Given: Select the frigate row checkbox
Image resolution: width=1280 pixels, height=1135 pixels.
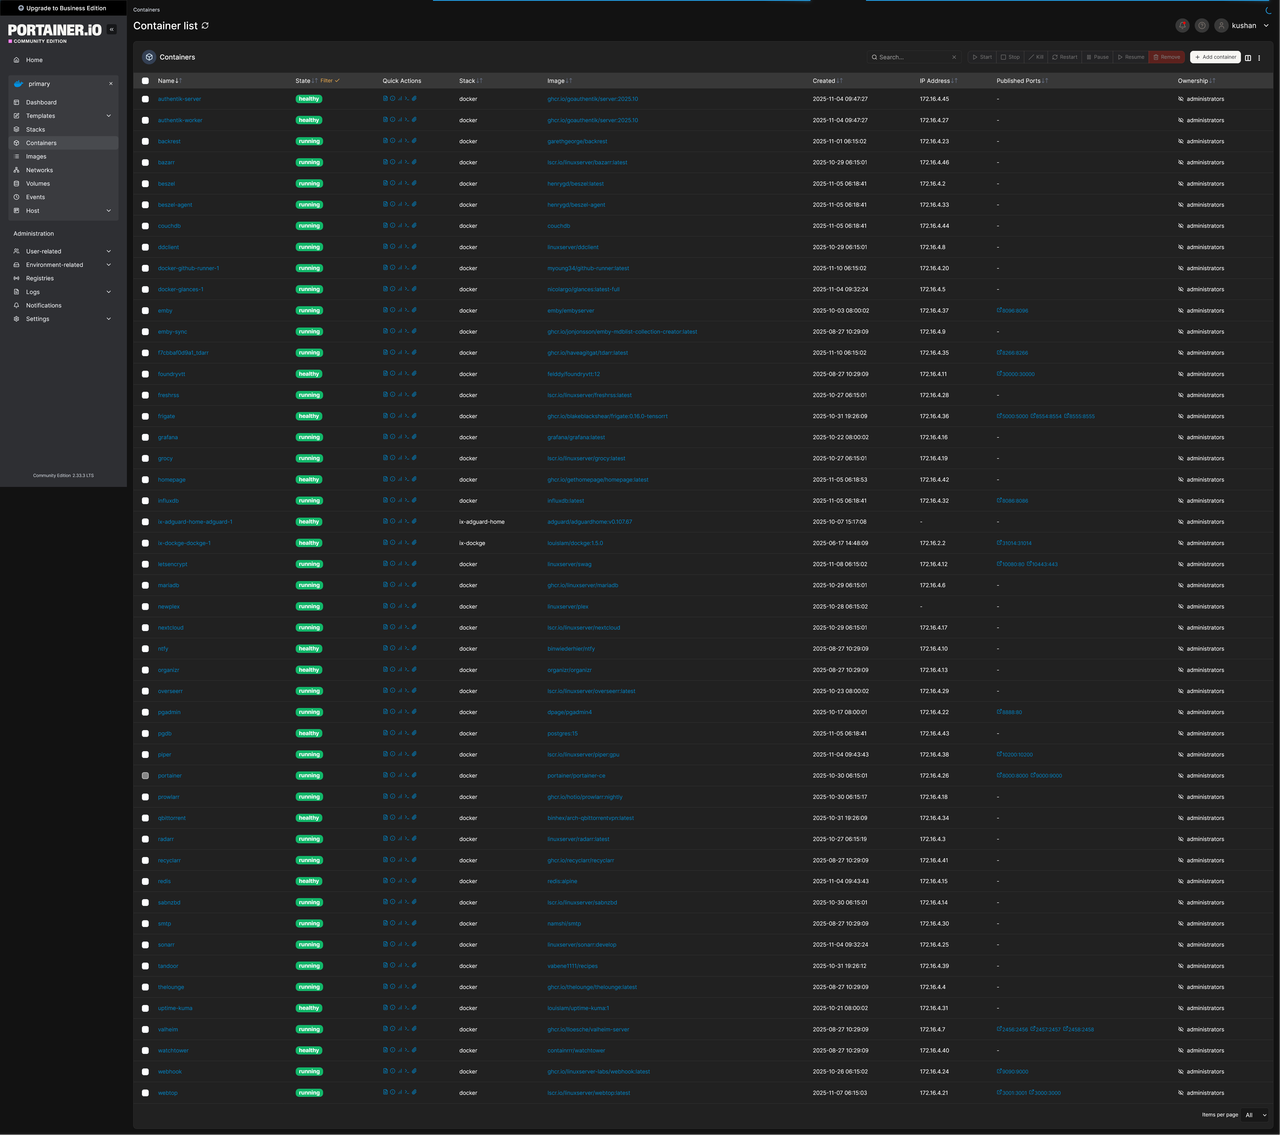Looking at the screenshot, I should (x=145, y=416).
